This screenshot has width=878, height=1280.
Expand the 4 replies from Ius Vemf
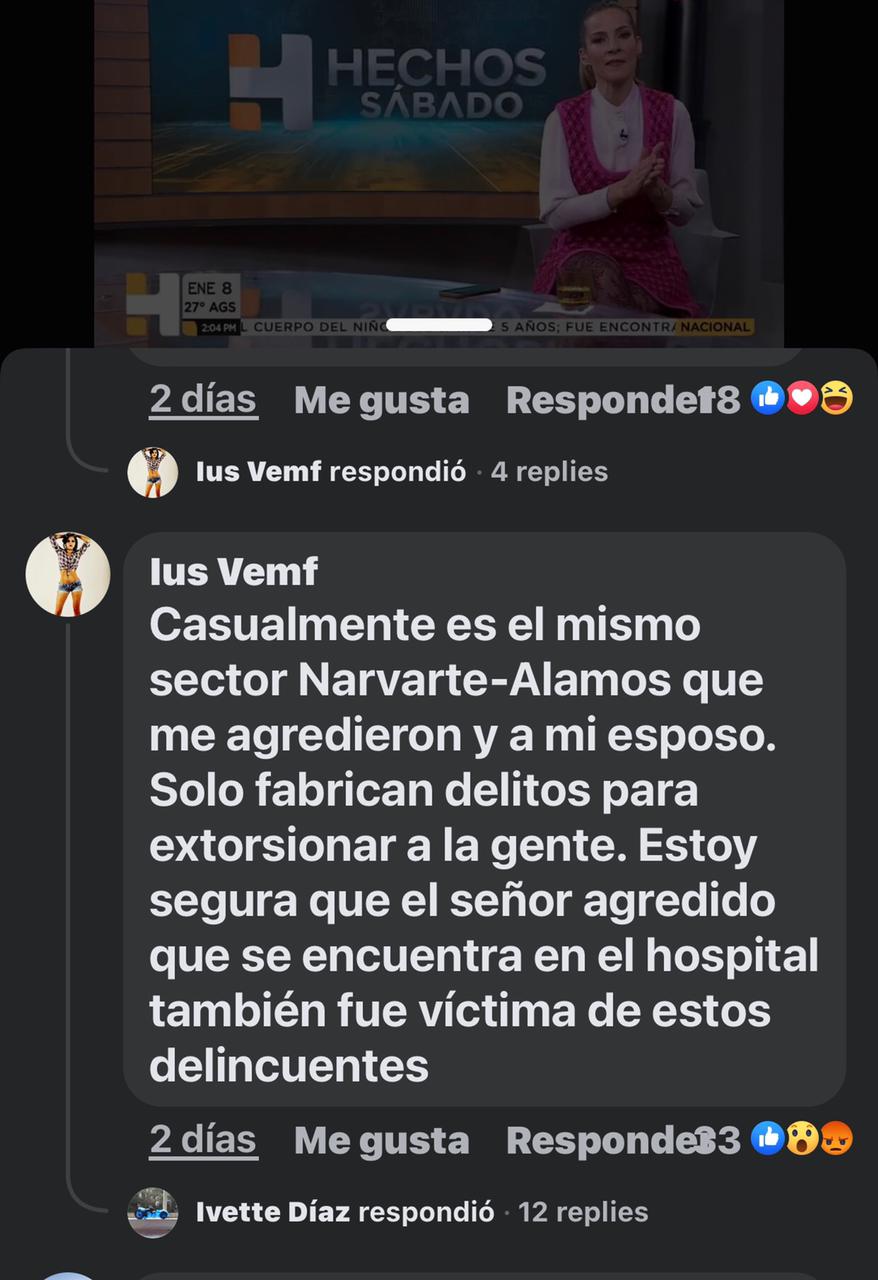click(549, 472)
